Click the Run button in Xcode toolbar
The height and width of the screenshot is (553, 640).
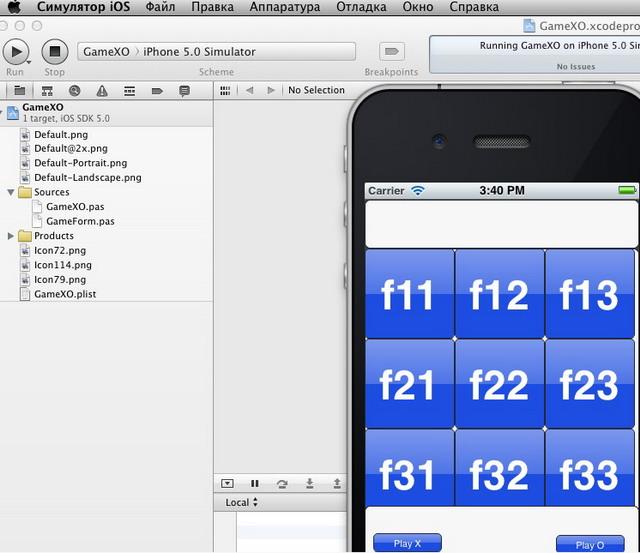point(16,51)
